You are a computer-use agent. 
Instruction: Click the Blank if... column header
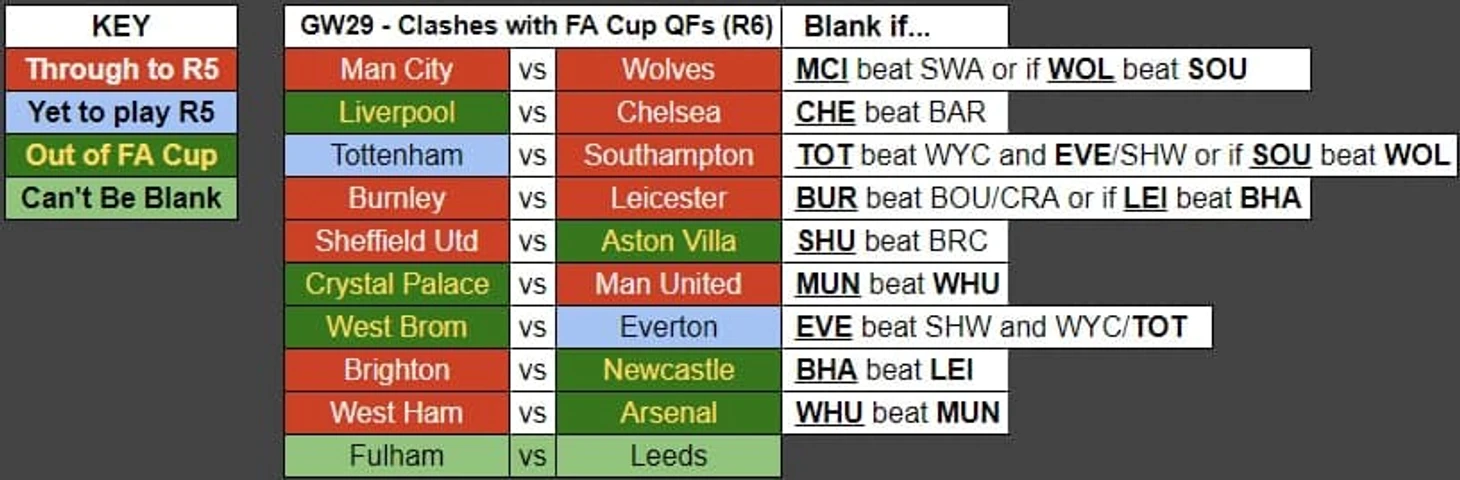(x=895, y=26)
